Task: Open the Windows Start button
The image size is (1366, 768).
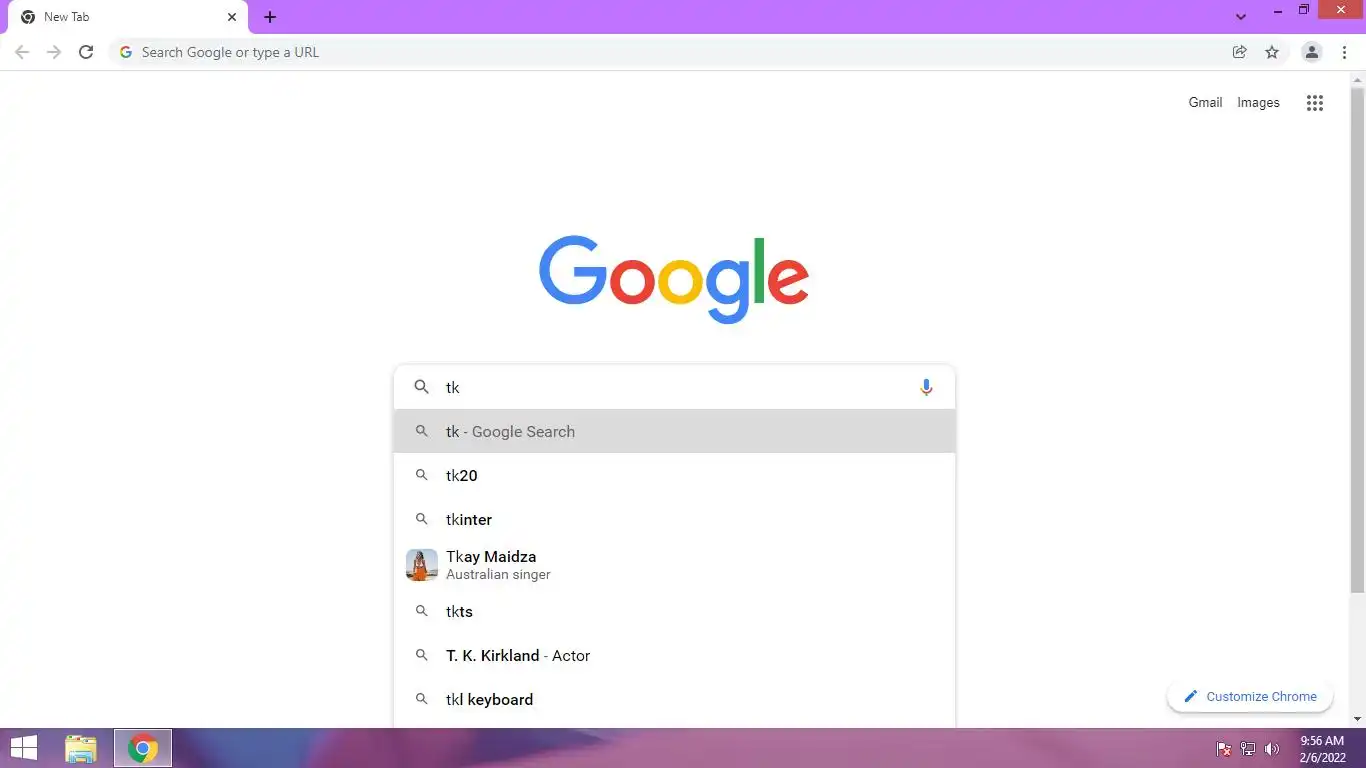Action: coord(23,748)
